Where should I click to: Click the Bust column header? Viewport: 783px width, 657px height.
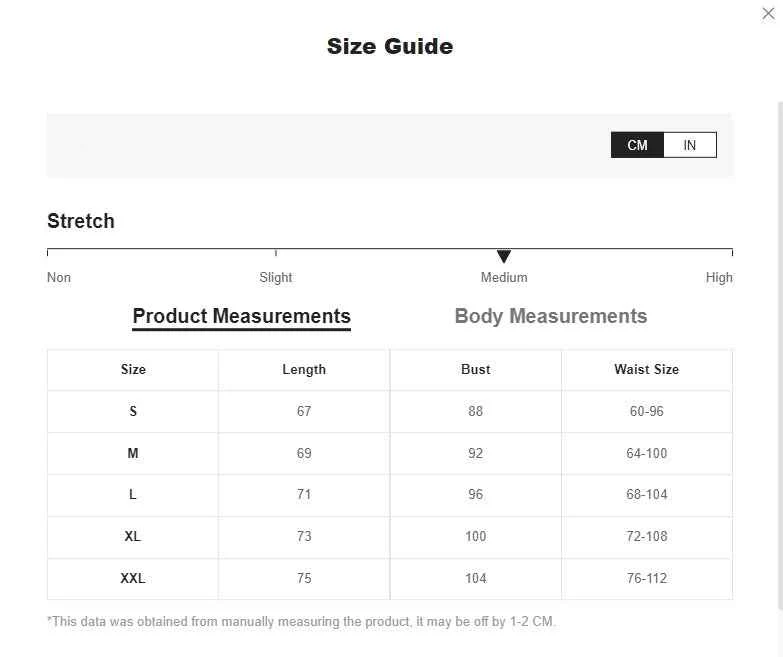point(475,370)
